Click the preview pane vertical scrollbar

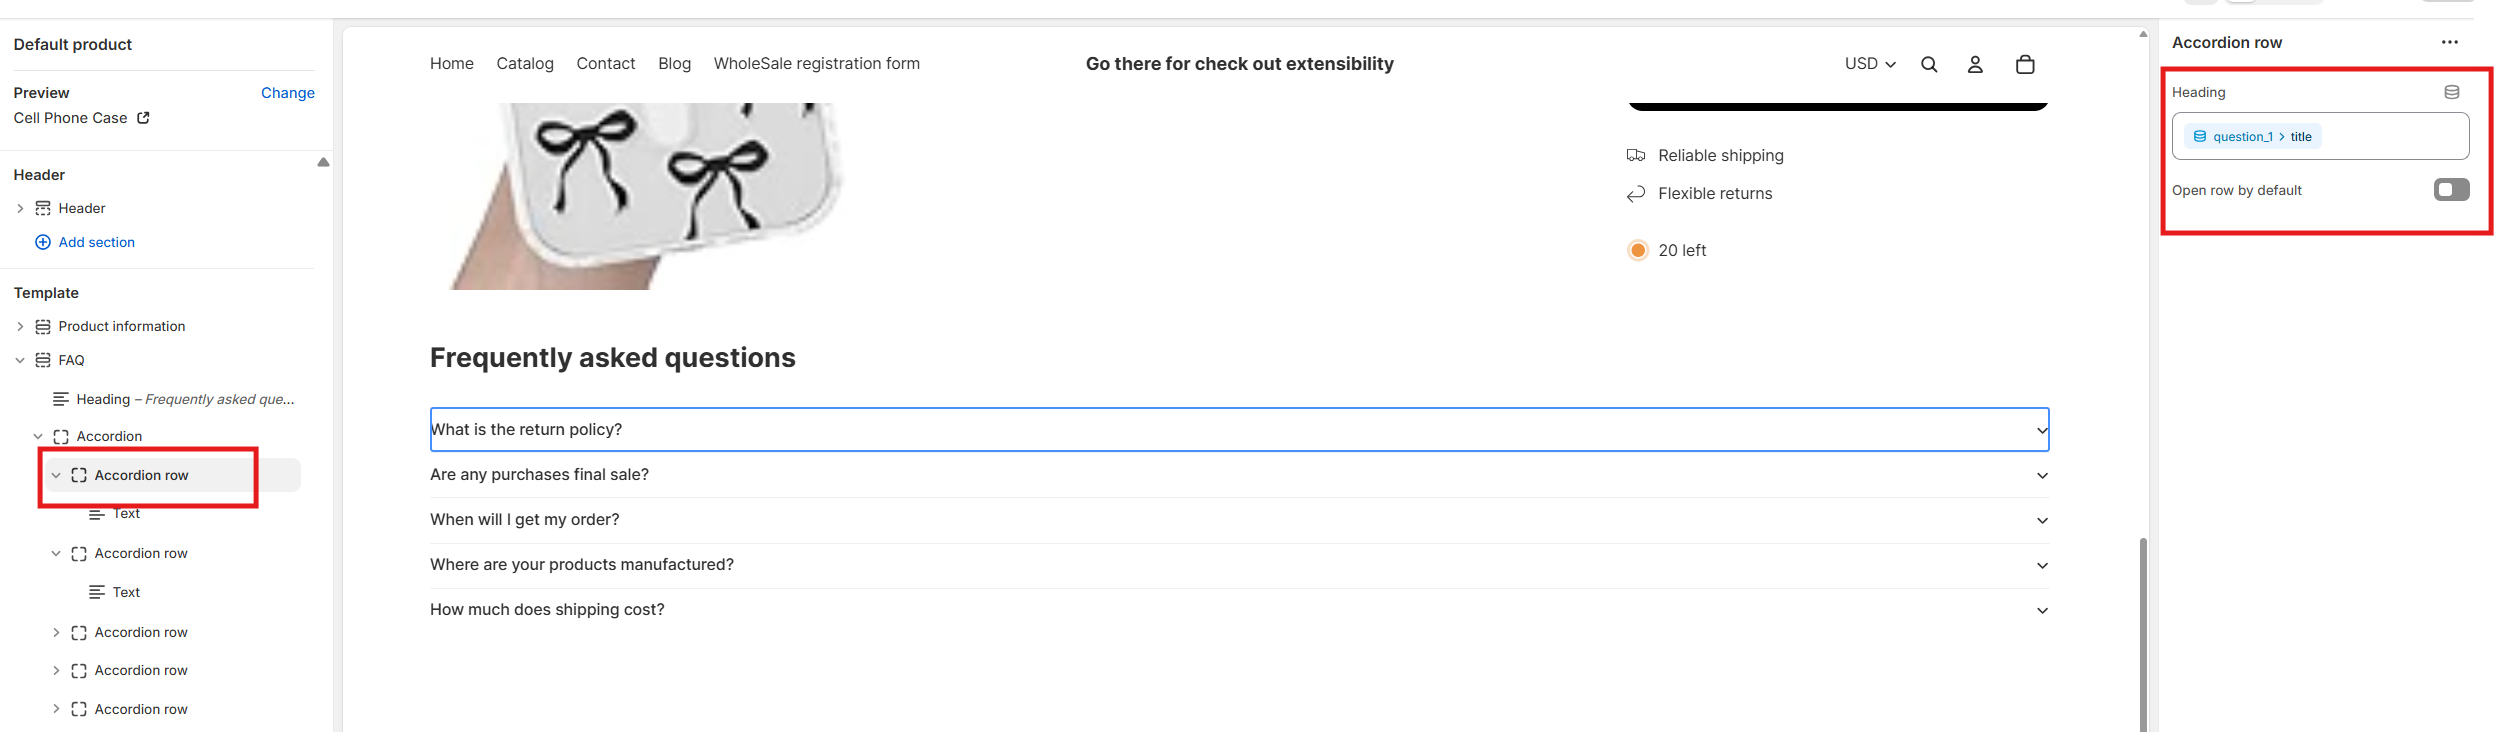point(2143,630)
